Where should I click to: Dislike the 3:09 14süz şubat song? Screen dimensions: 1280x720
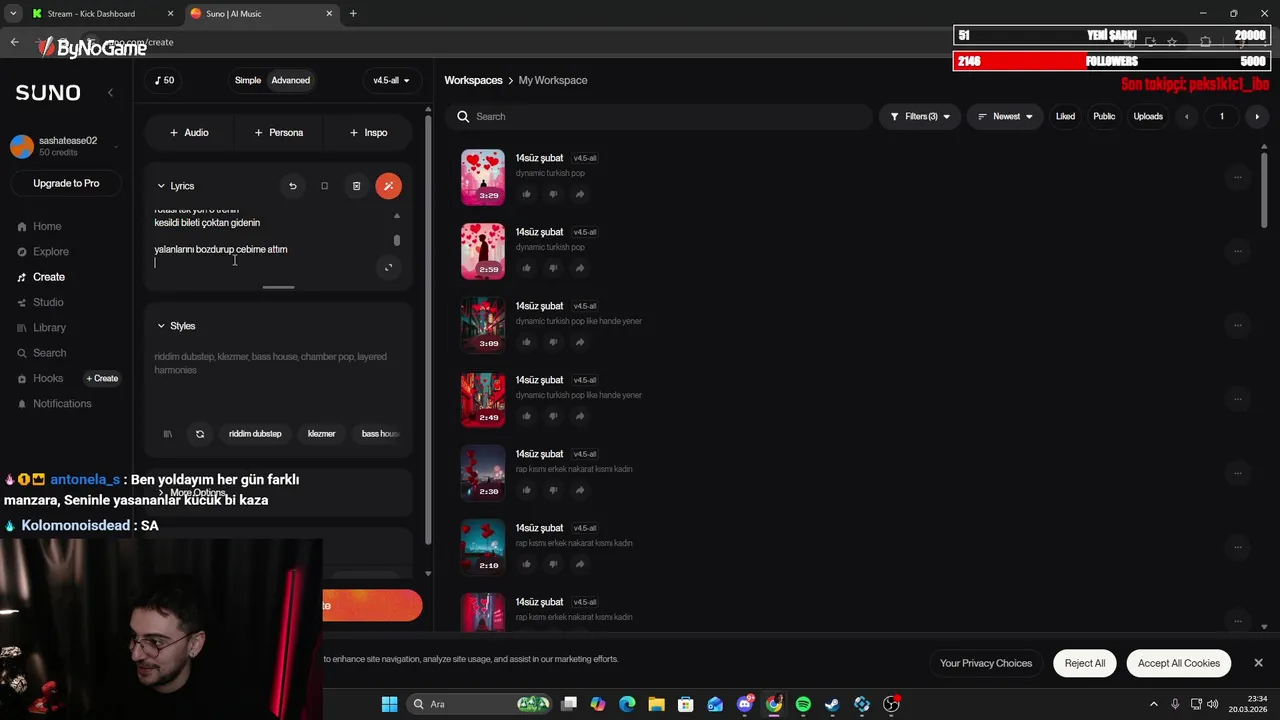pyautogui.click(x=553, y=342)
